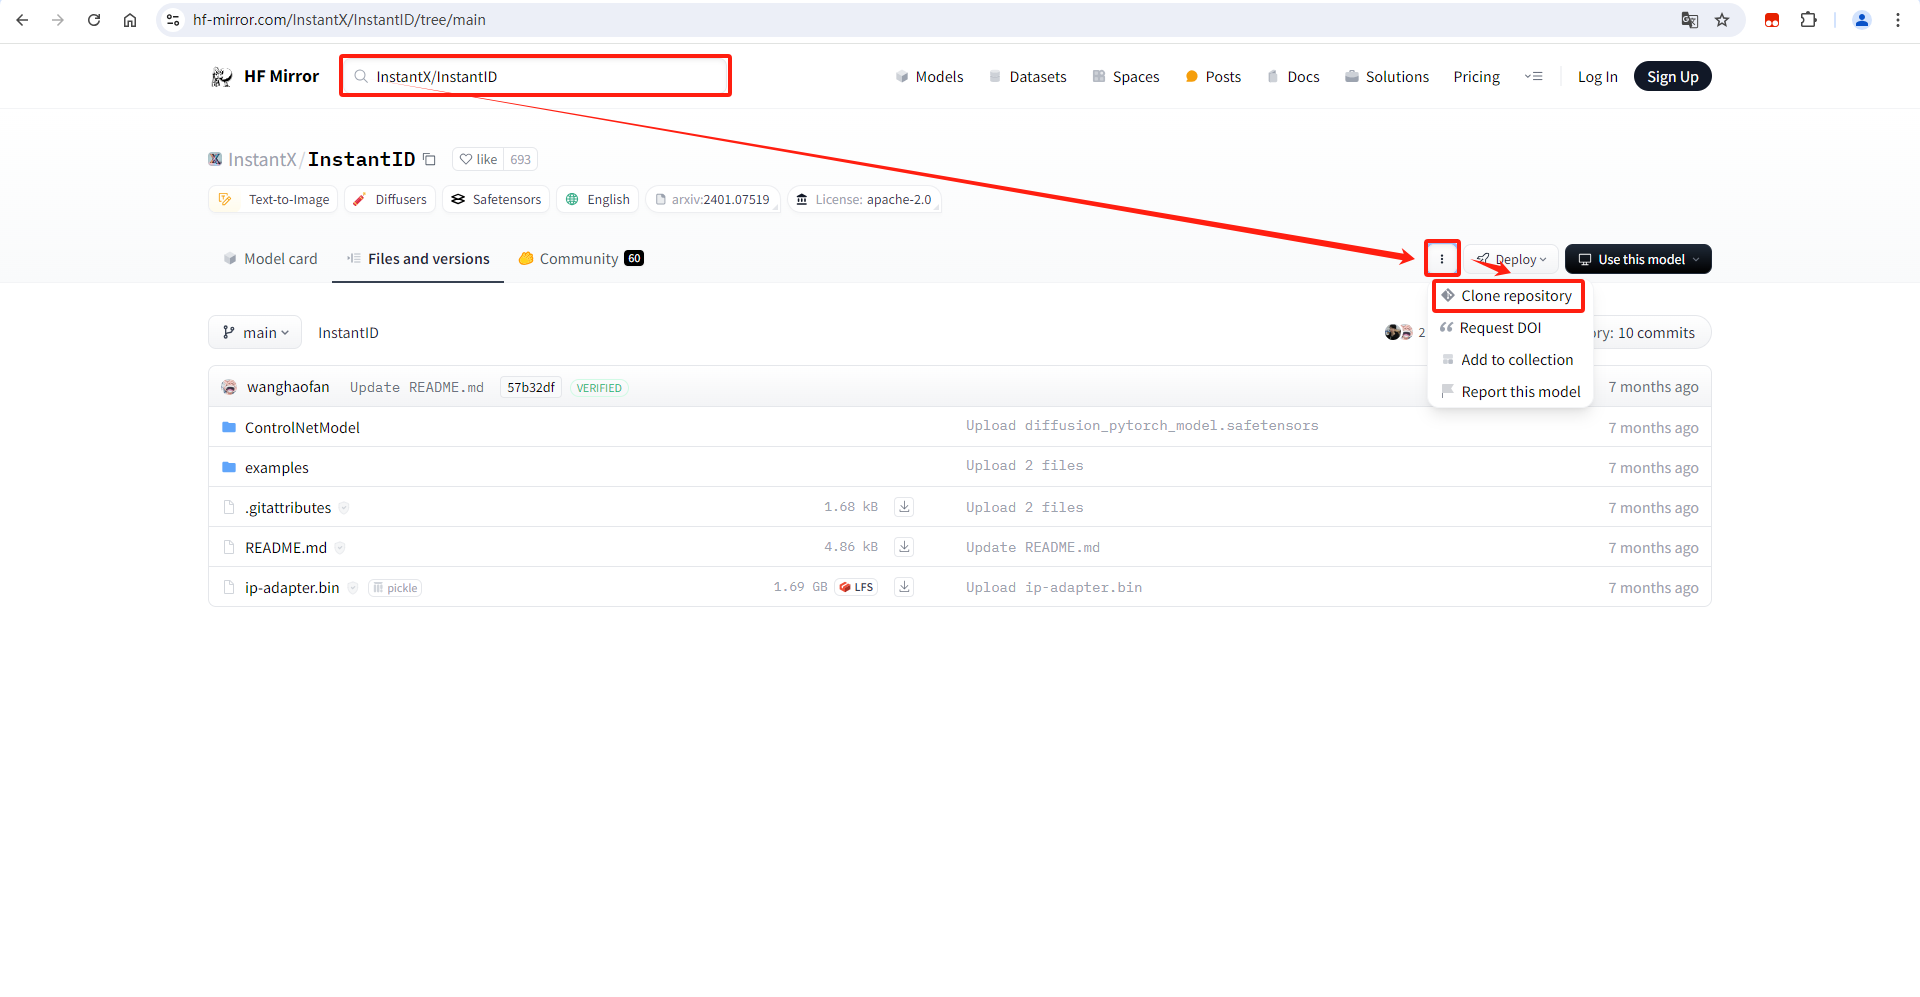Image resolution: width=1920 pixels, height=997 pixels.
Task: Select Report this model option
Action: point(1511,392)
